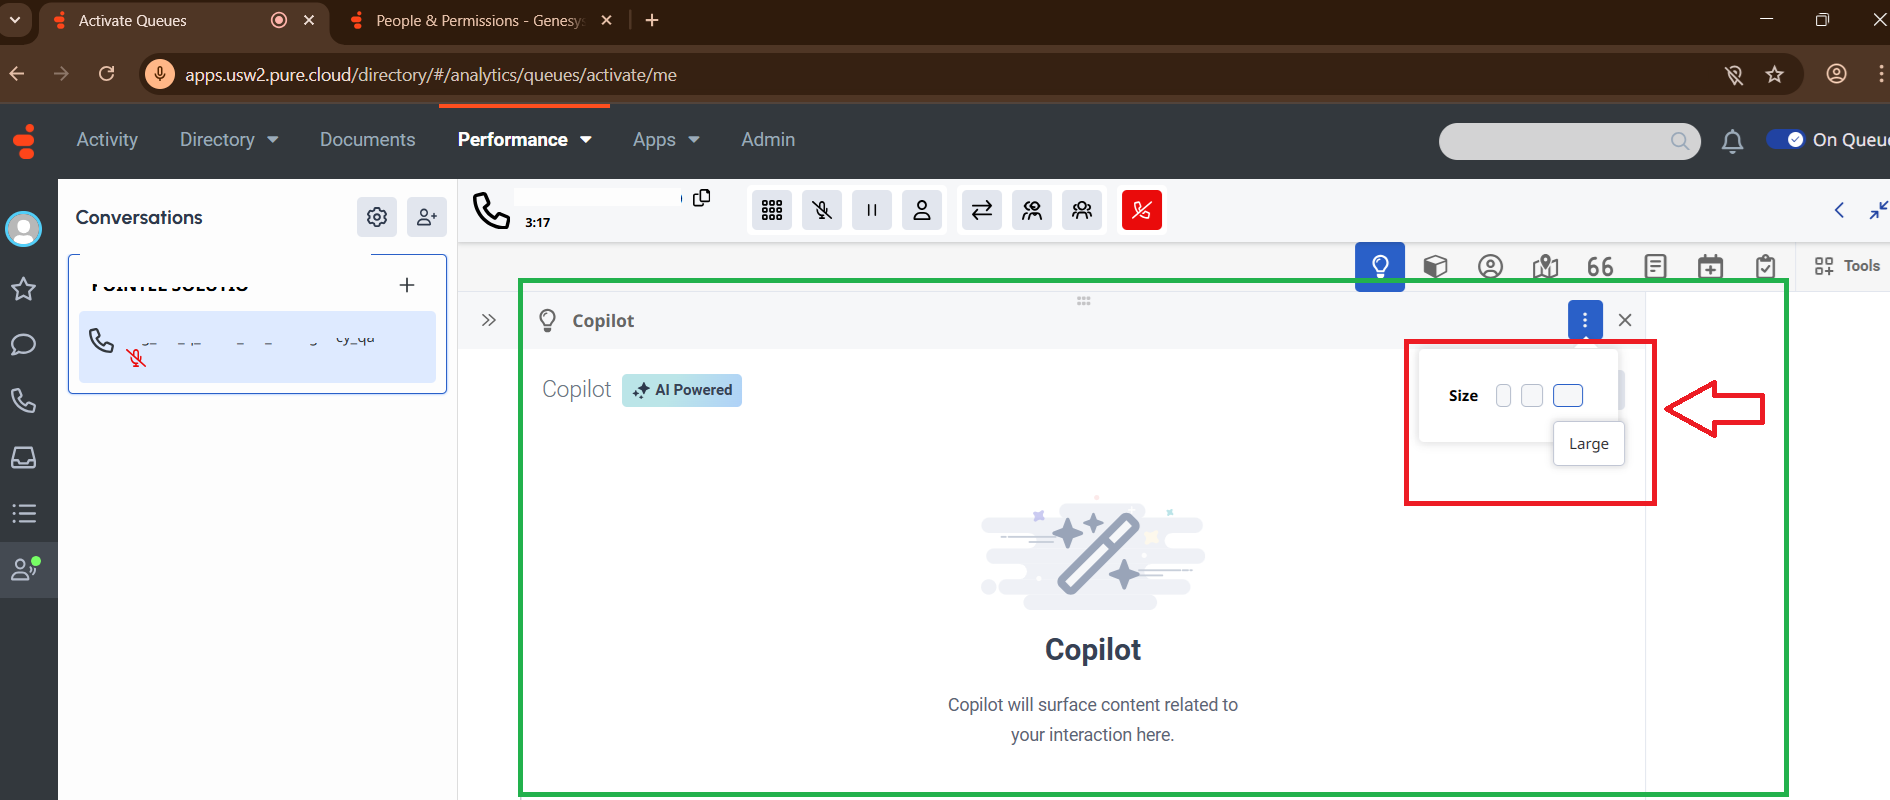Image resolution: width=1890 pixels, height=800 pixels.
Task: Go to the Activity menu
Action: click(x=107, y=140)
